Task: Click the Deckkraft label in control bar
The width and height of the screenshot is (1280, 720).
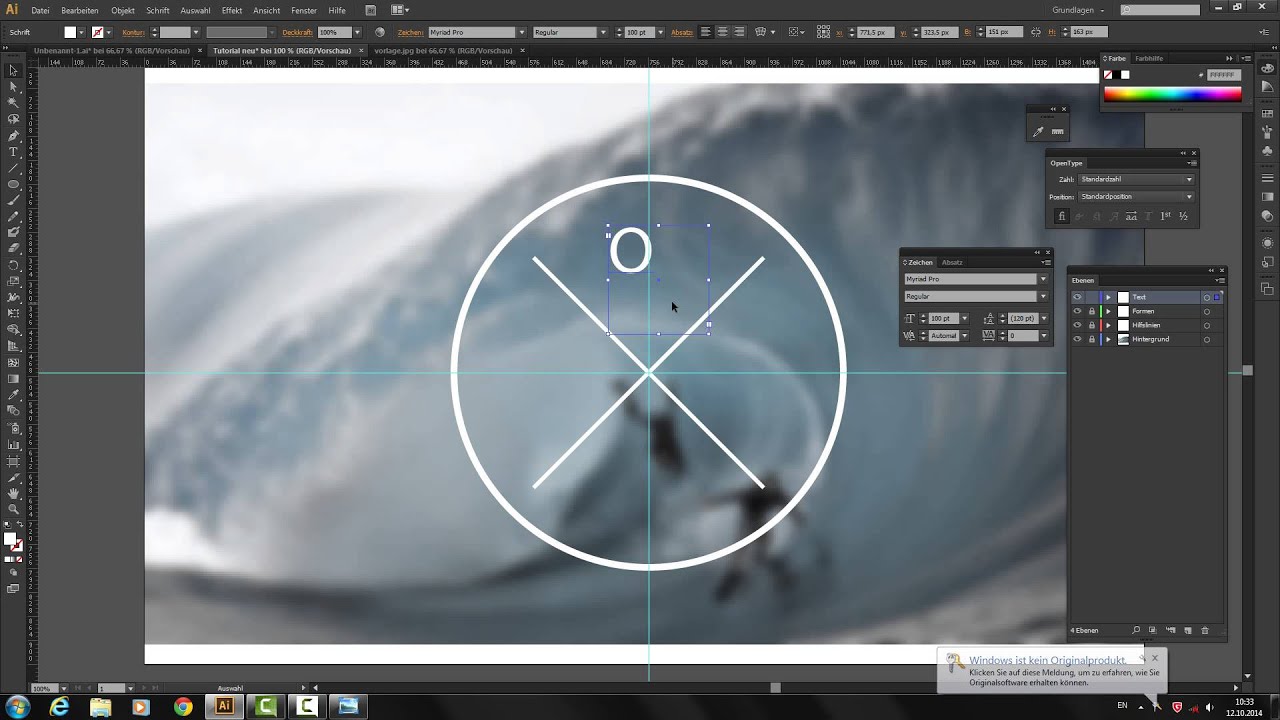Action: (x=297, y=32)
